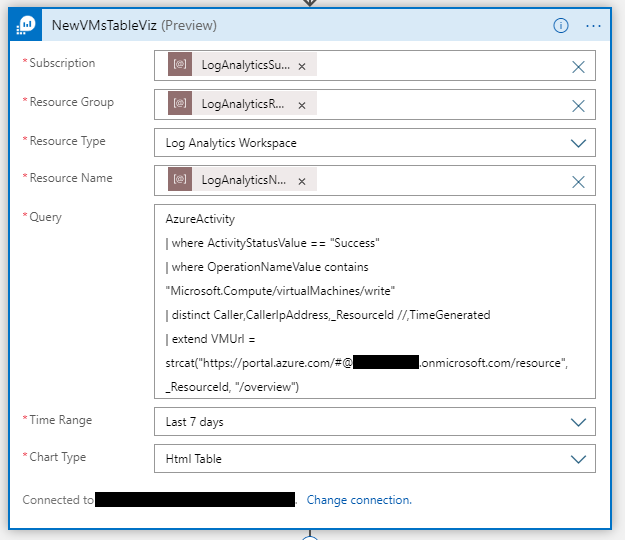This screenshot has width=625, height=540.
Task: Click the Change connection link
Action: pyautogui.click(x=359, y=500)
